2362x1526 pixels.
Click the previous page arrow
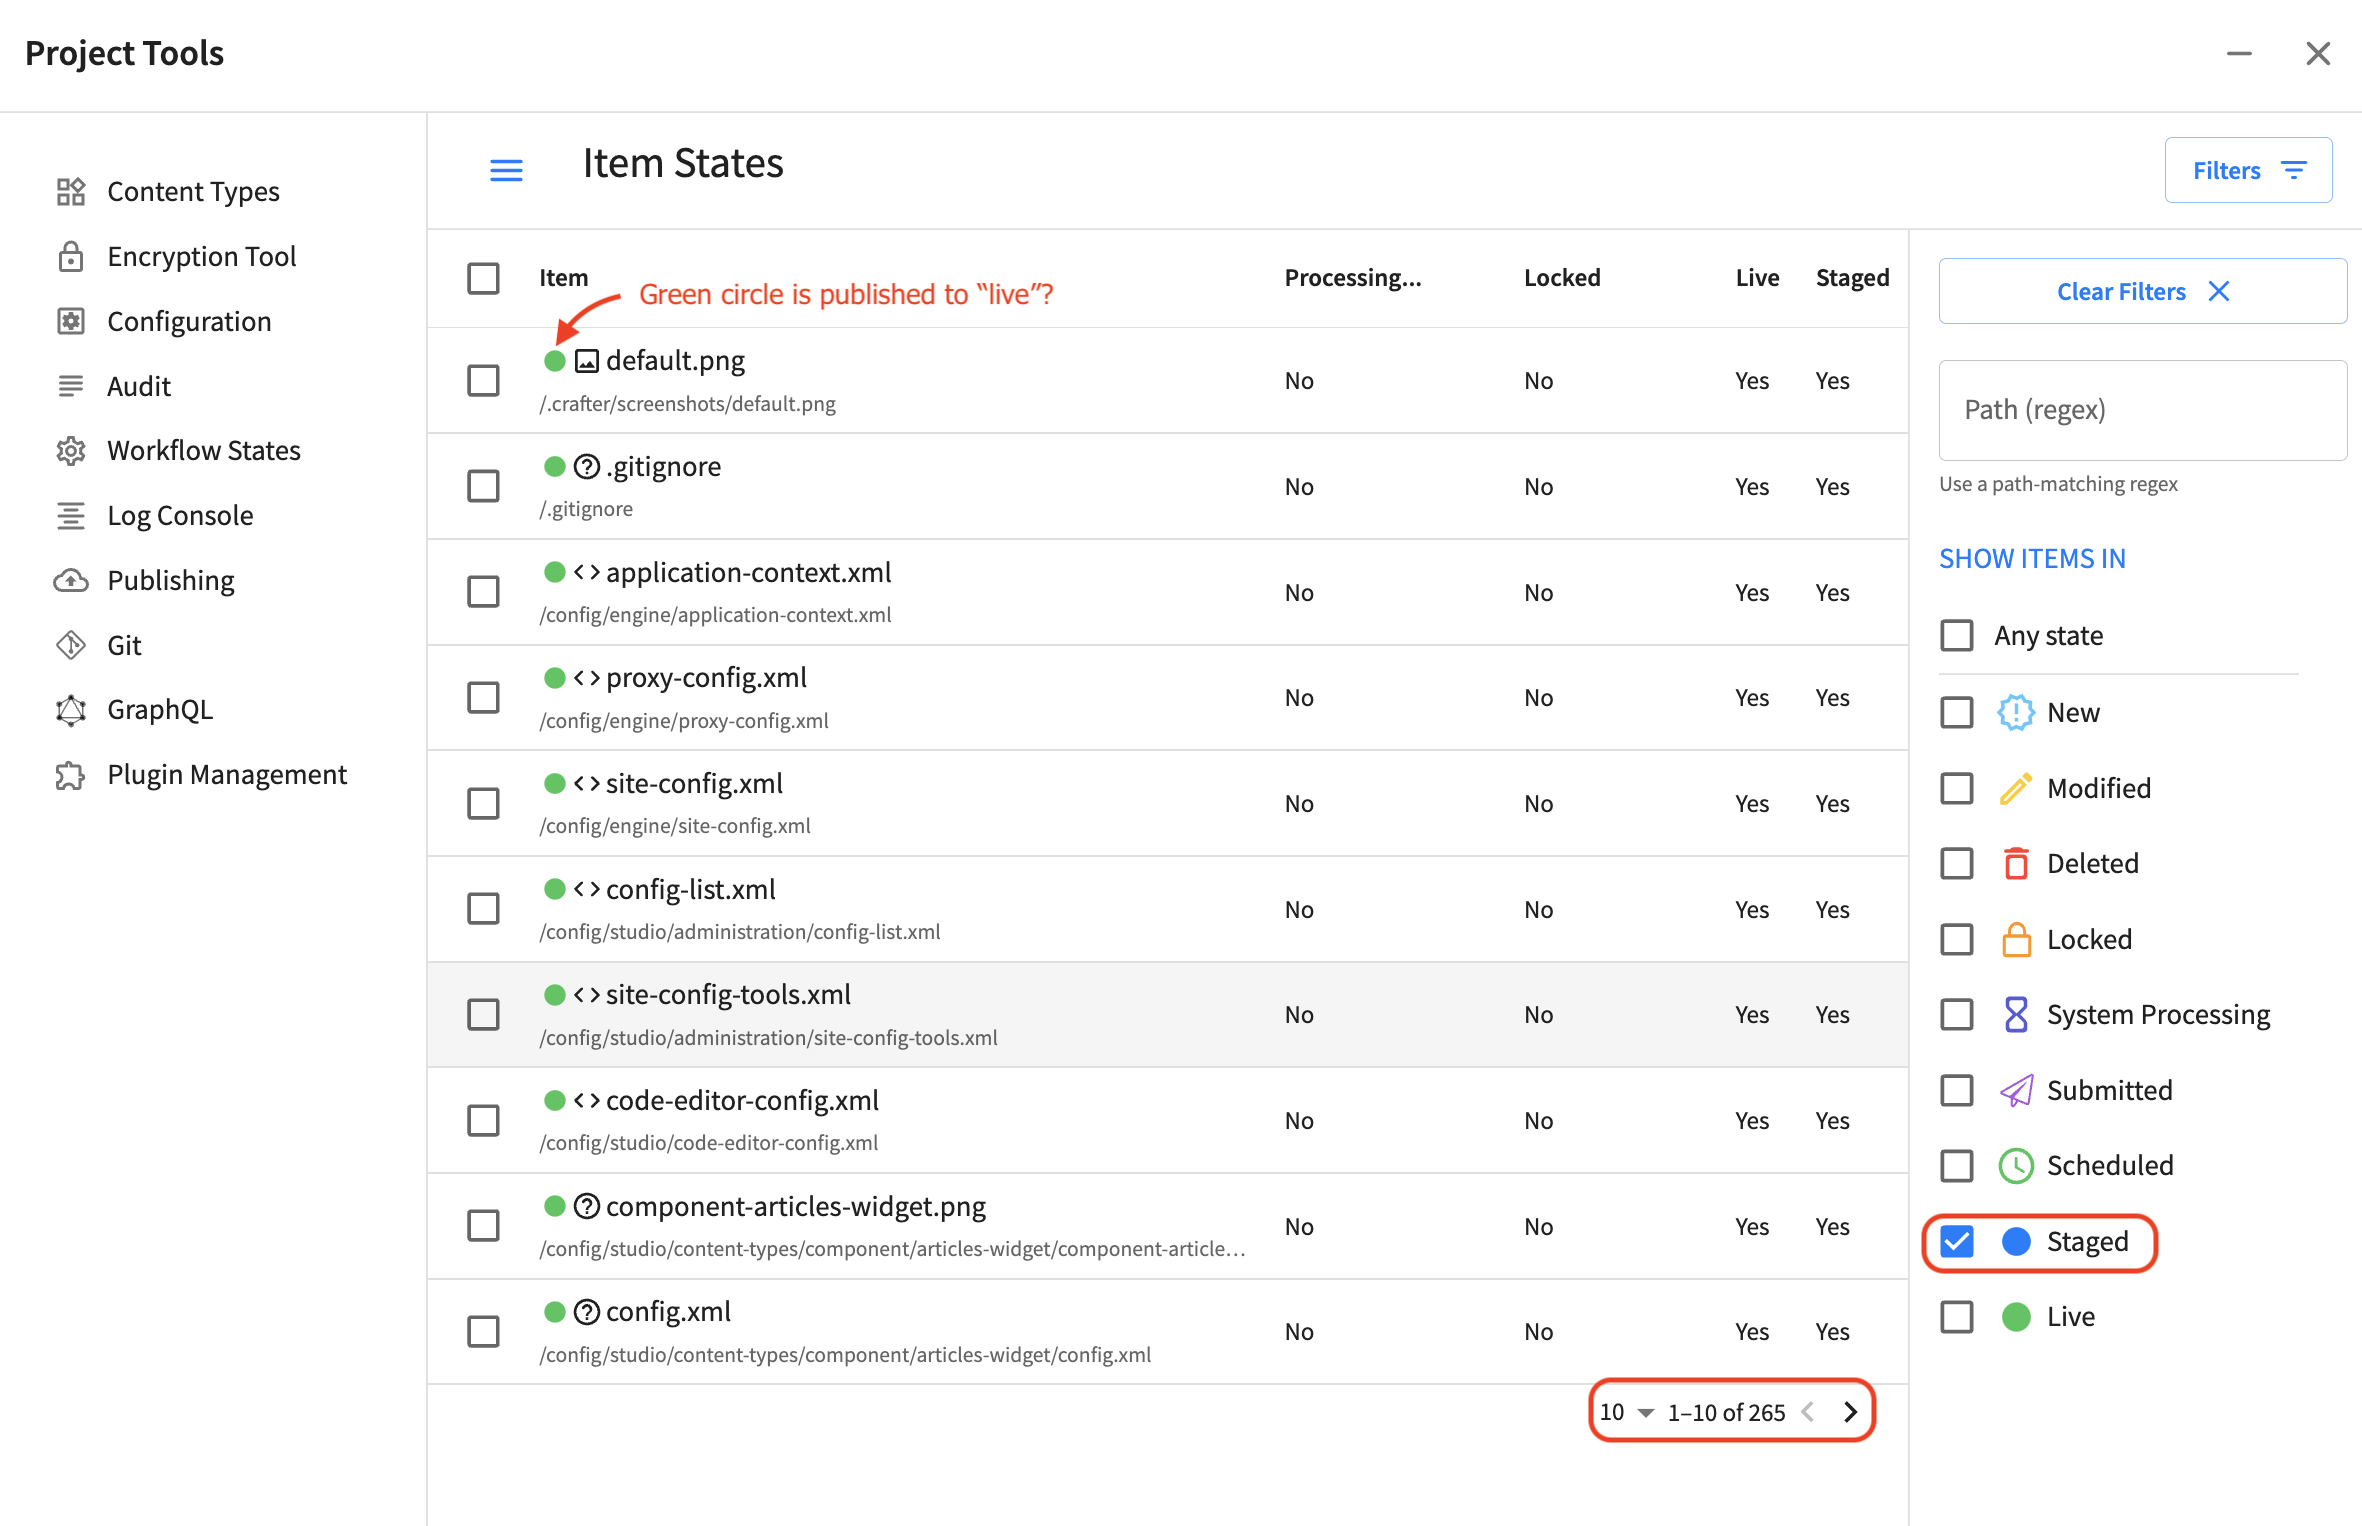[x=1808, y=1412]
